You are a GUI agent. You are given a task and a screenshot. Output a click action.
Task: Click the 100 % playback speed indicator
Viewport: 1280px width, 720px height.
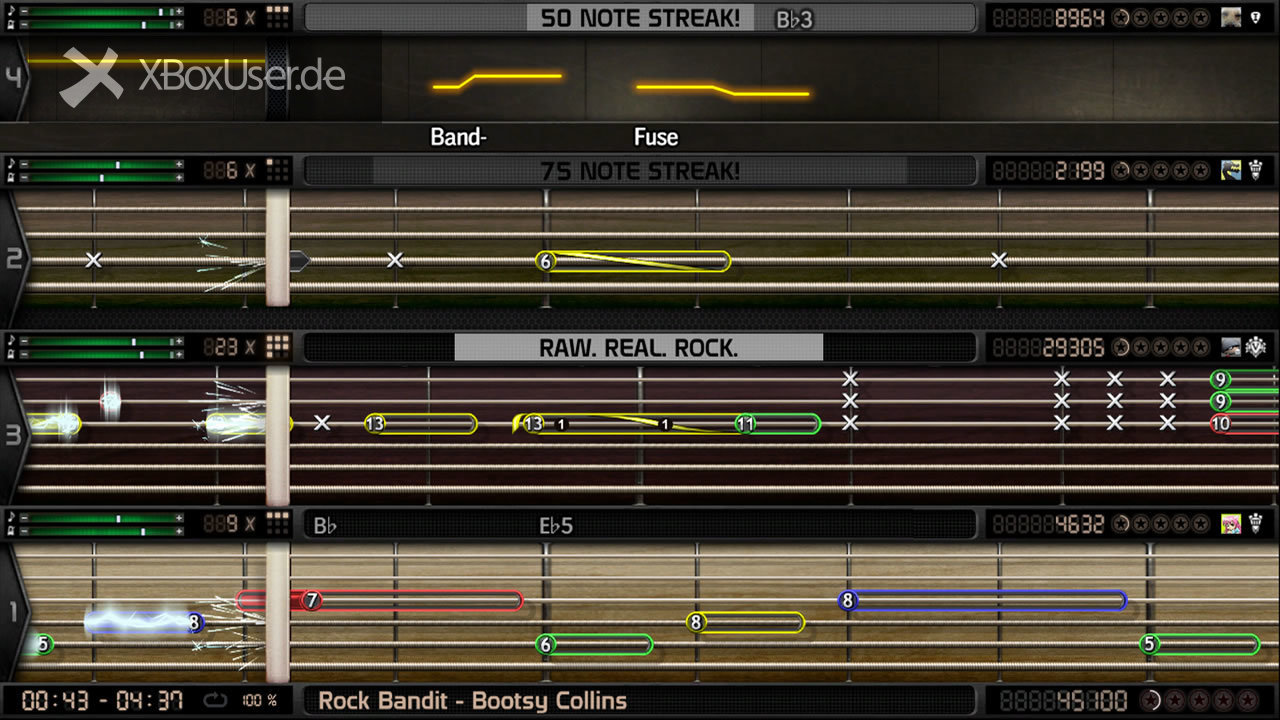click(259, 700)
